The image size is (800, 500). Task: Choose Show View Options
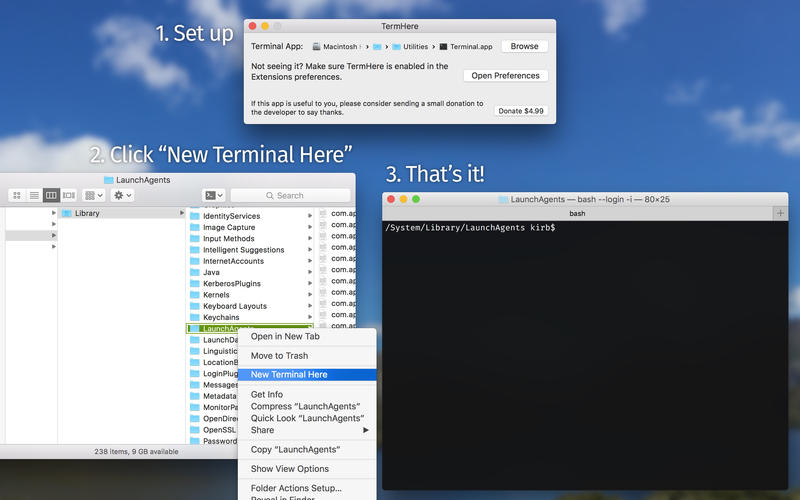tap(307, 468)
